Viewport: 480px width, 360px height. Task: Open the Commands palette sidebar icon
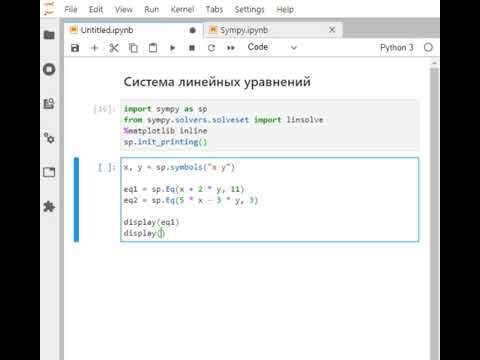[49, 104]
